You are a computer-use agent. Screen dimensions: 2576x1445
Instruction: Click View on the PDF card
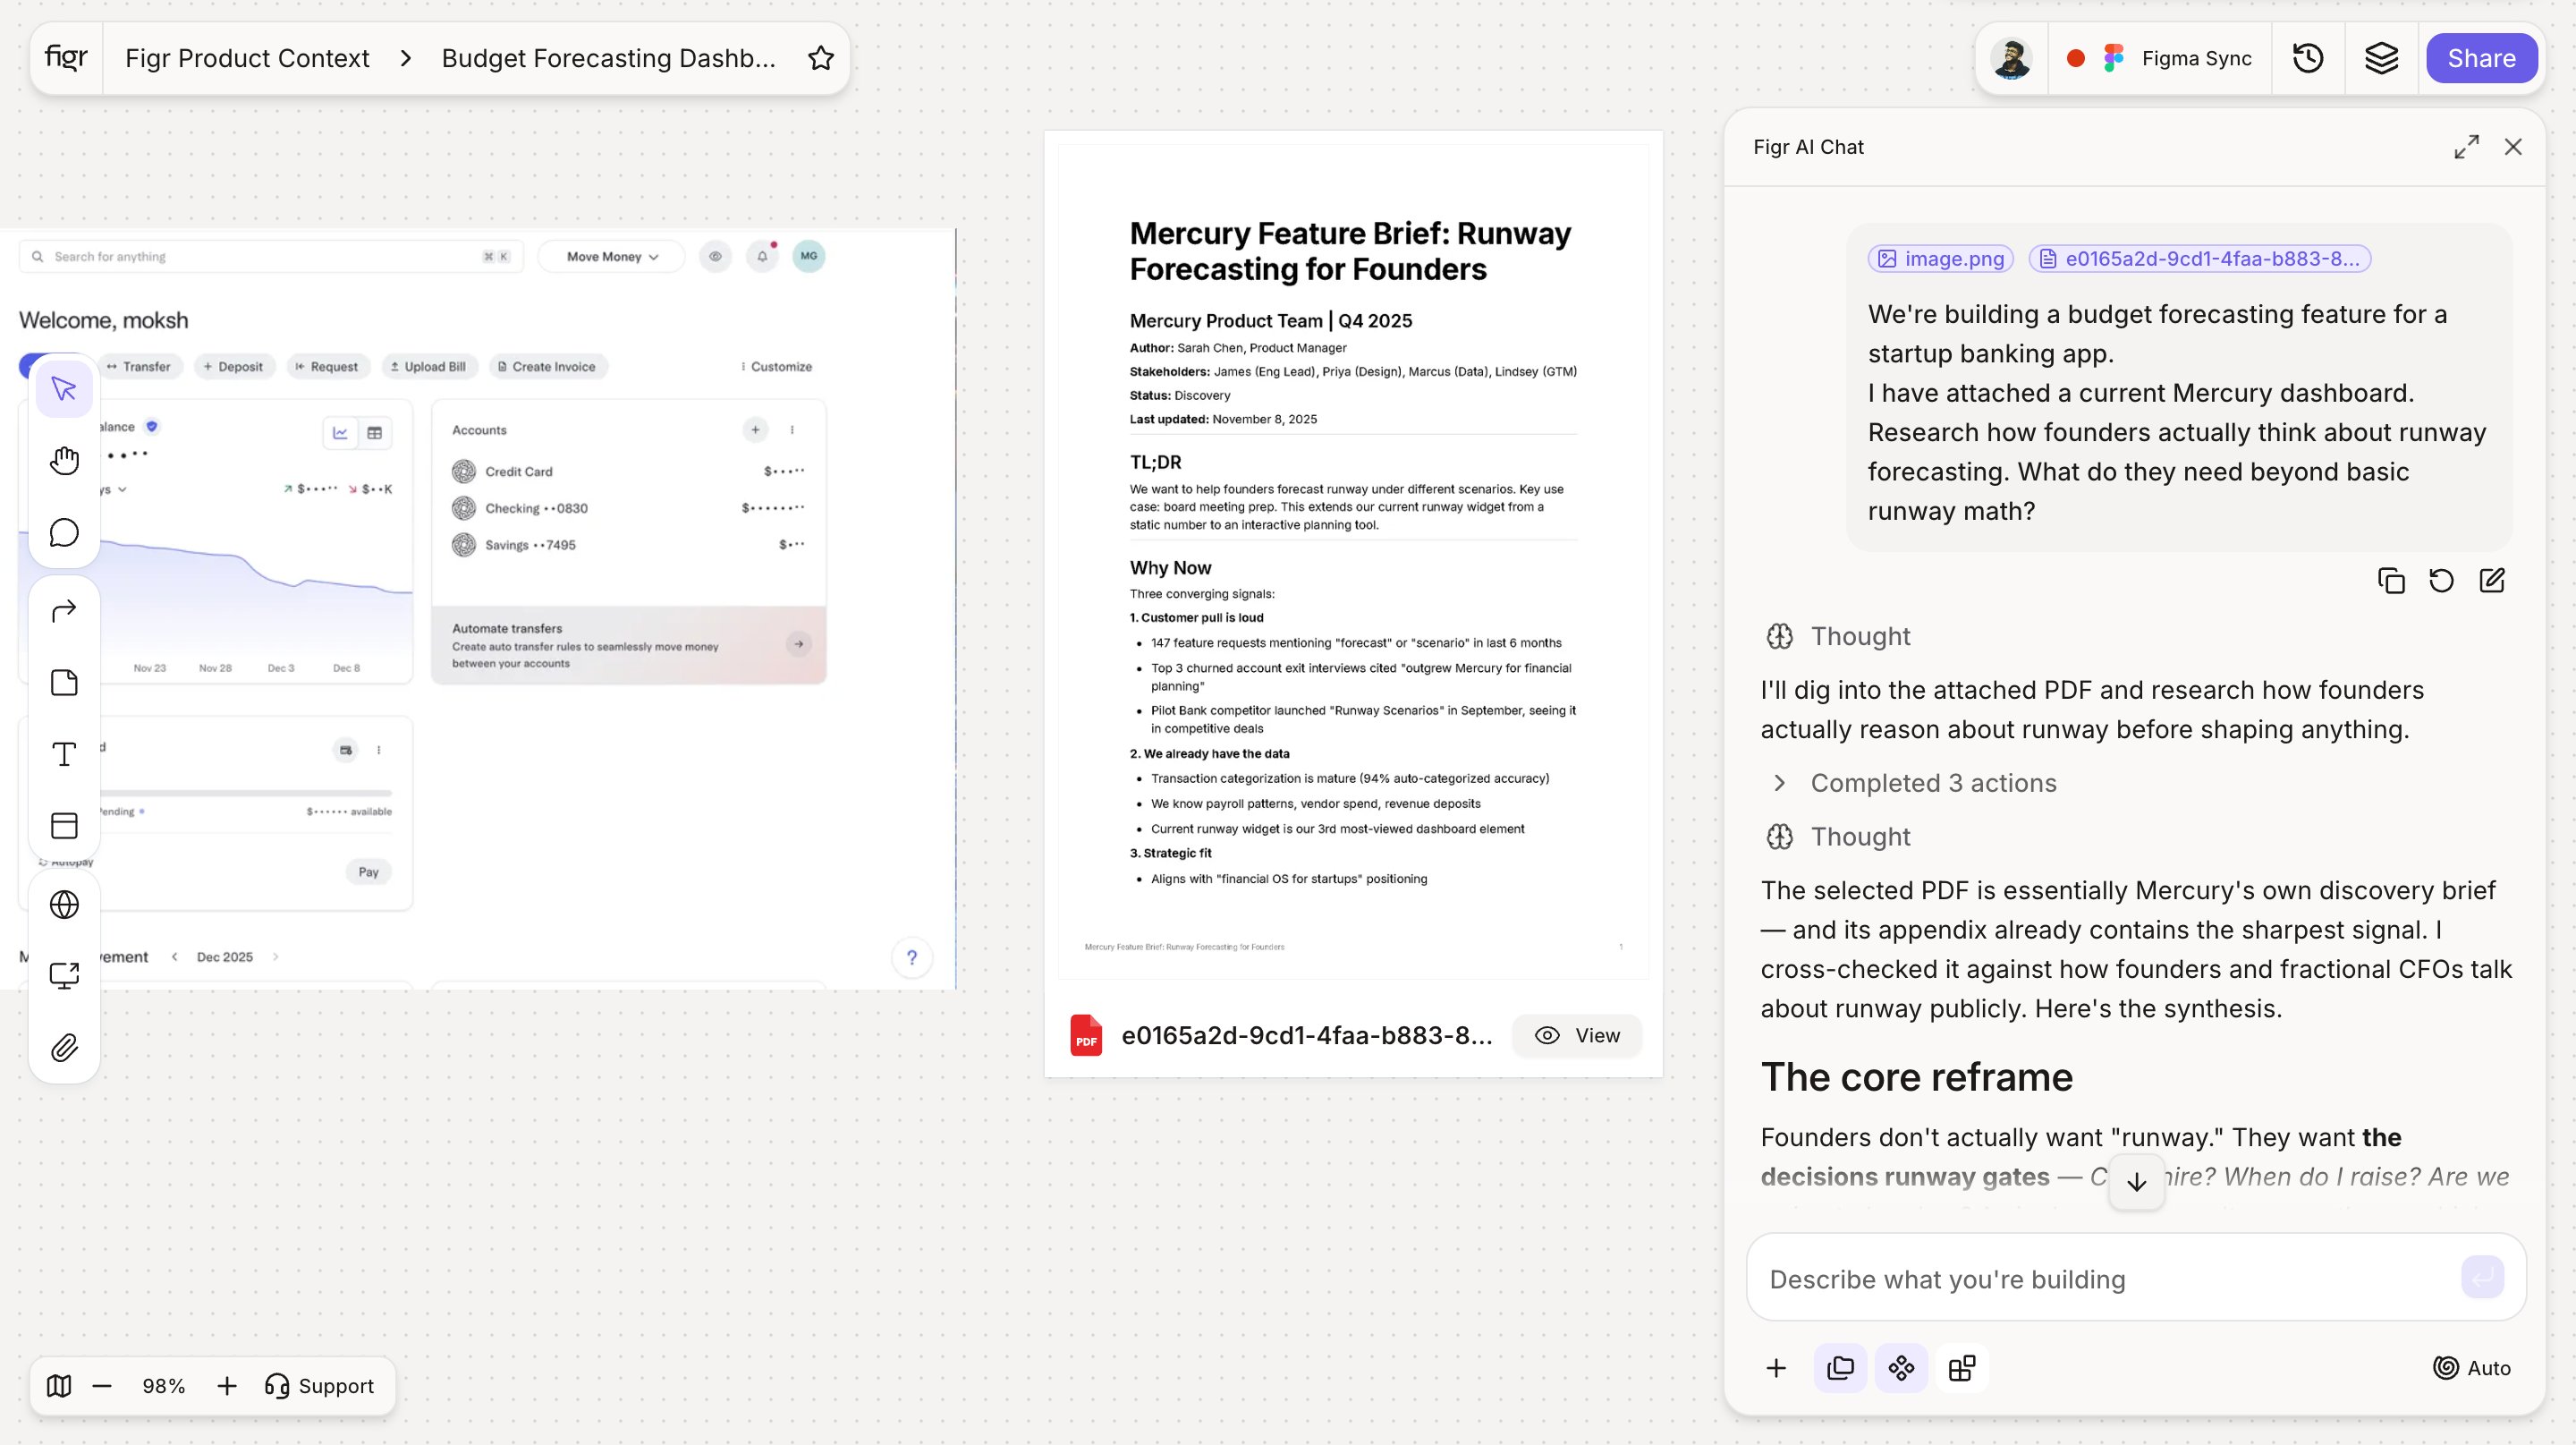coord(1577,1036)
